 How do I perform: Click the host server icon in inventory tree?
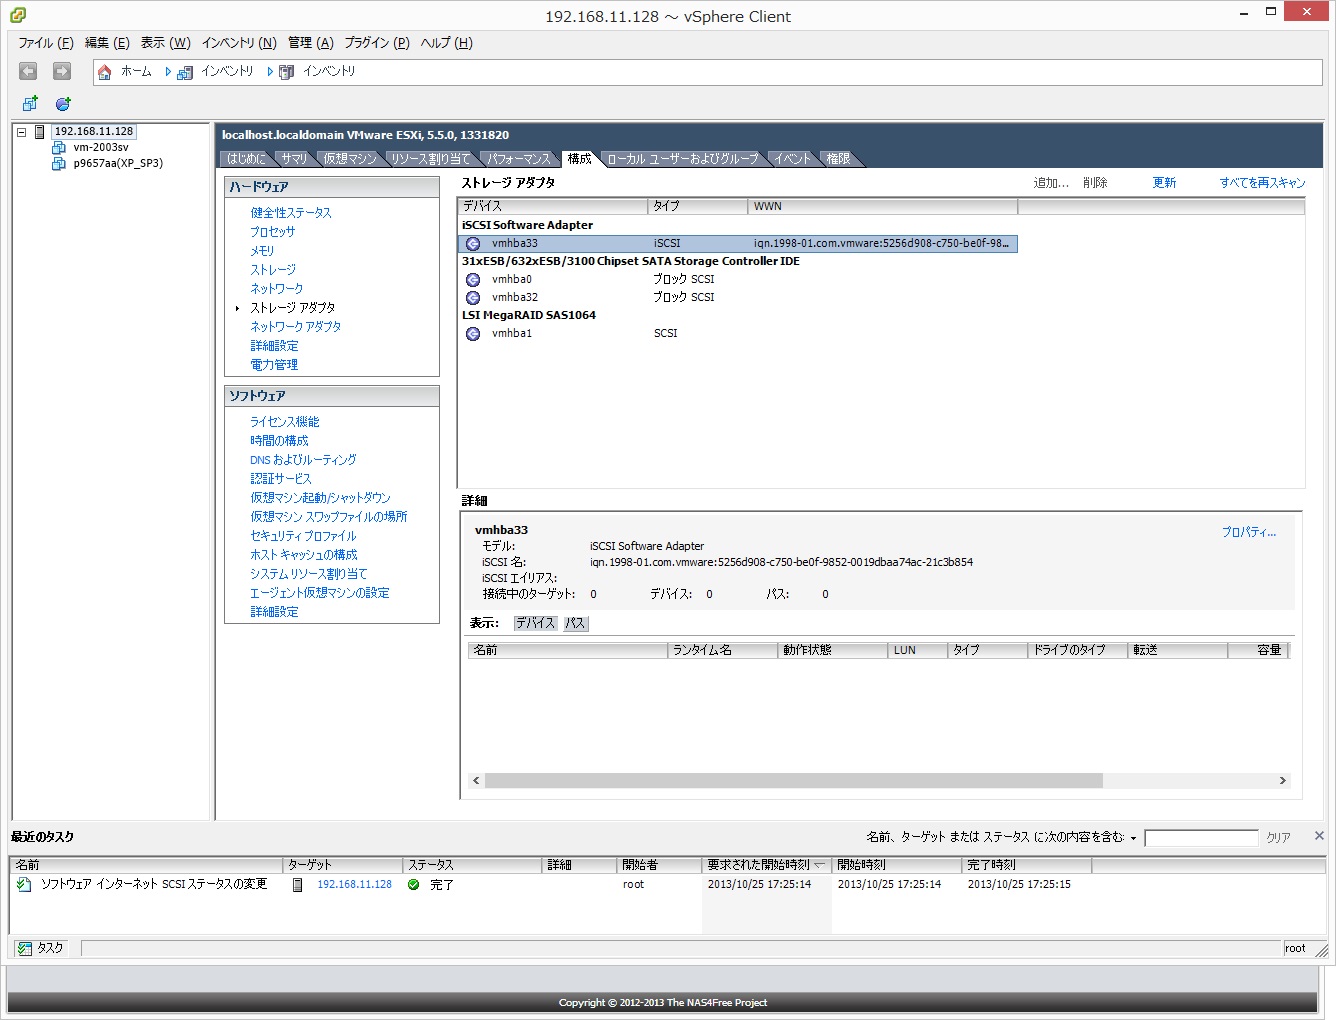coord(40,131)
